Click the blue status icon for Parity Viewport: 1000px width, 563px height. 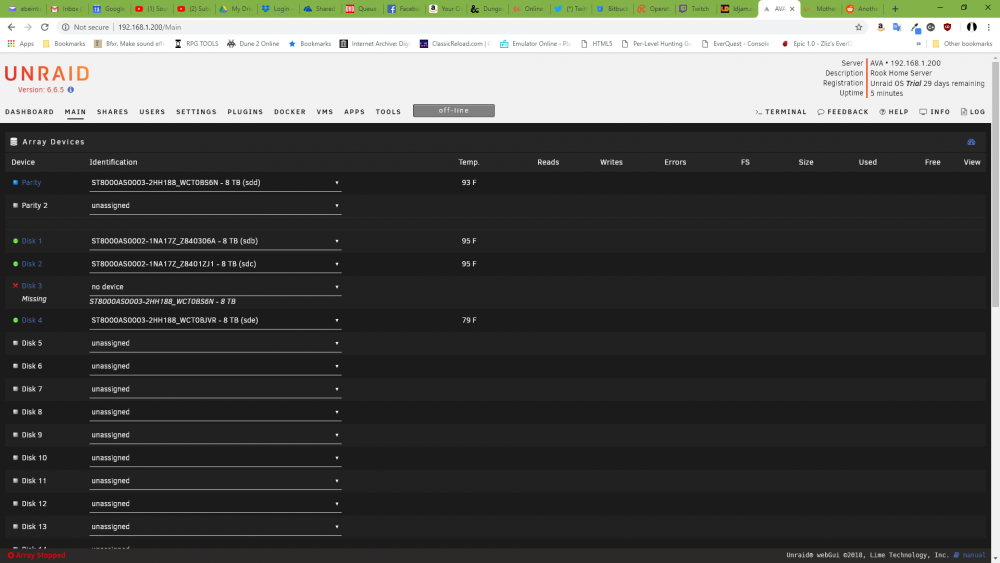click(15, 182)
